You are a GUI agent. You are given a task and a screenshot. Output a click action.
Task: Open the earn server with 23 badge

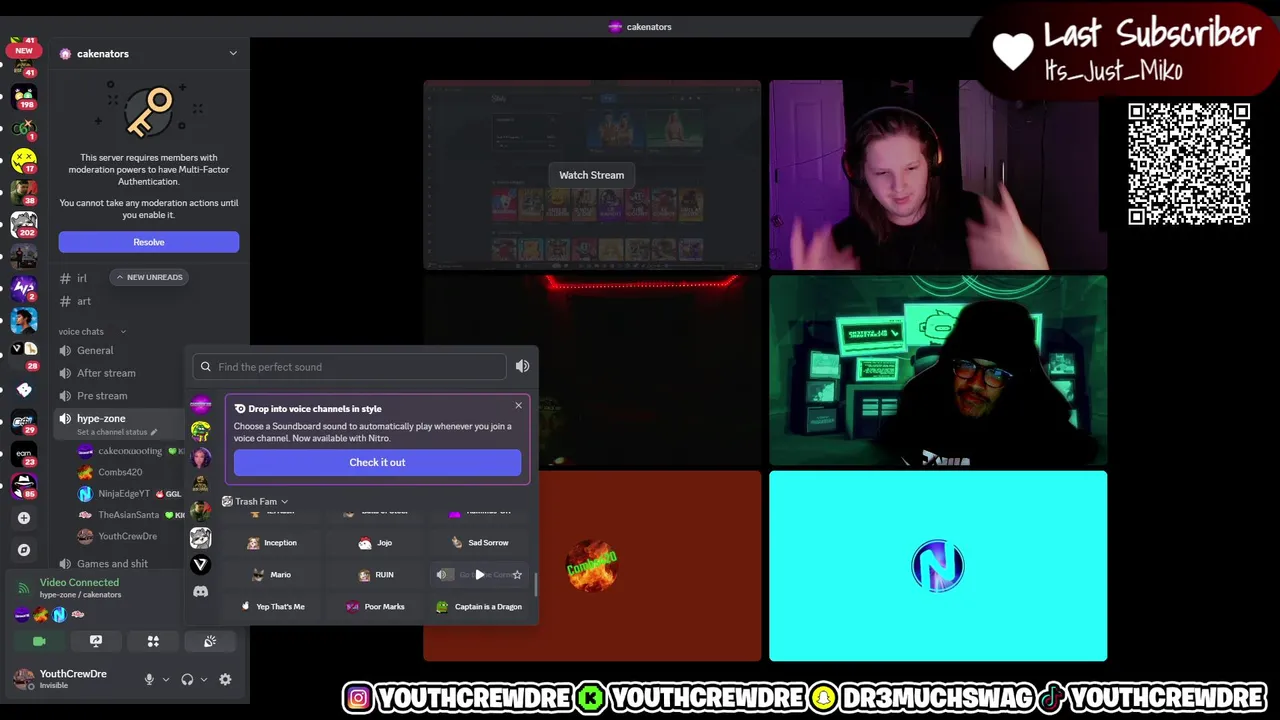pyautogui.click(x=24, y=454)
